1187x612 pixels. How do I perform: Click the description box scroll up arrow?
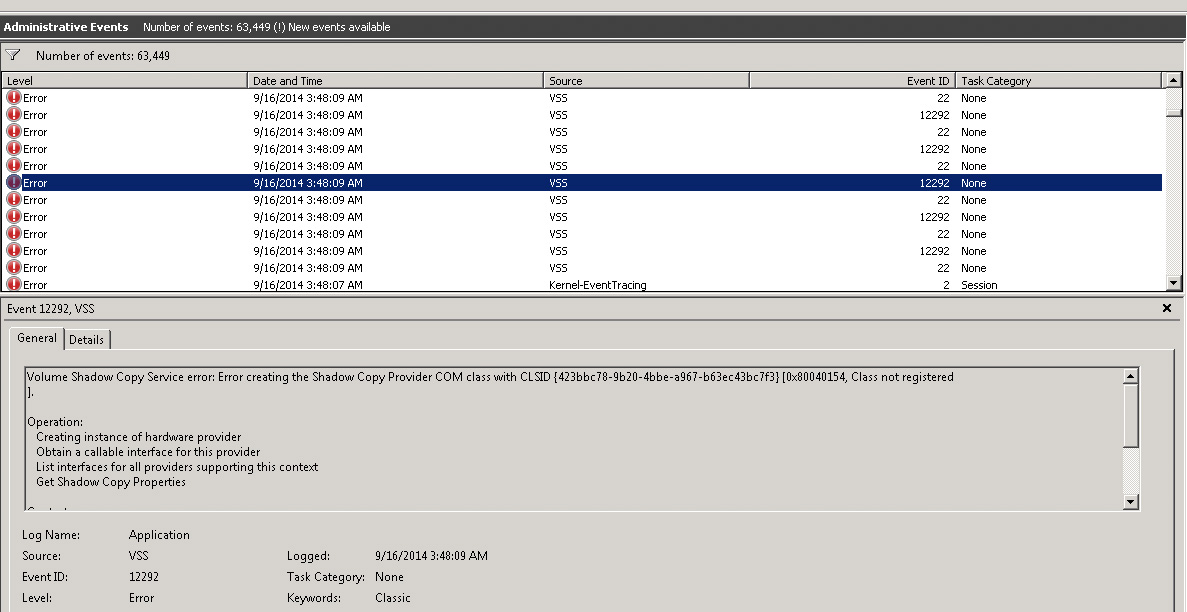click(x=1131, y=377)
